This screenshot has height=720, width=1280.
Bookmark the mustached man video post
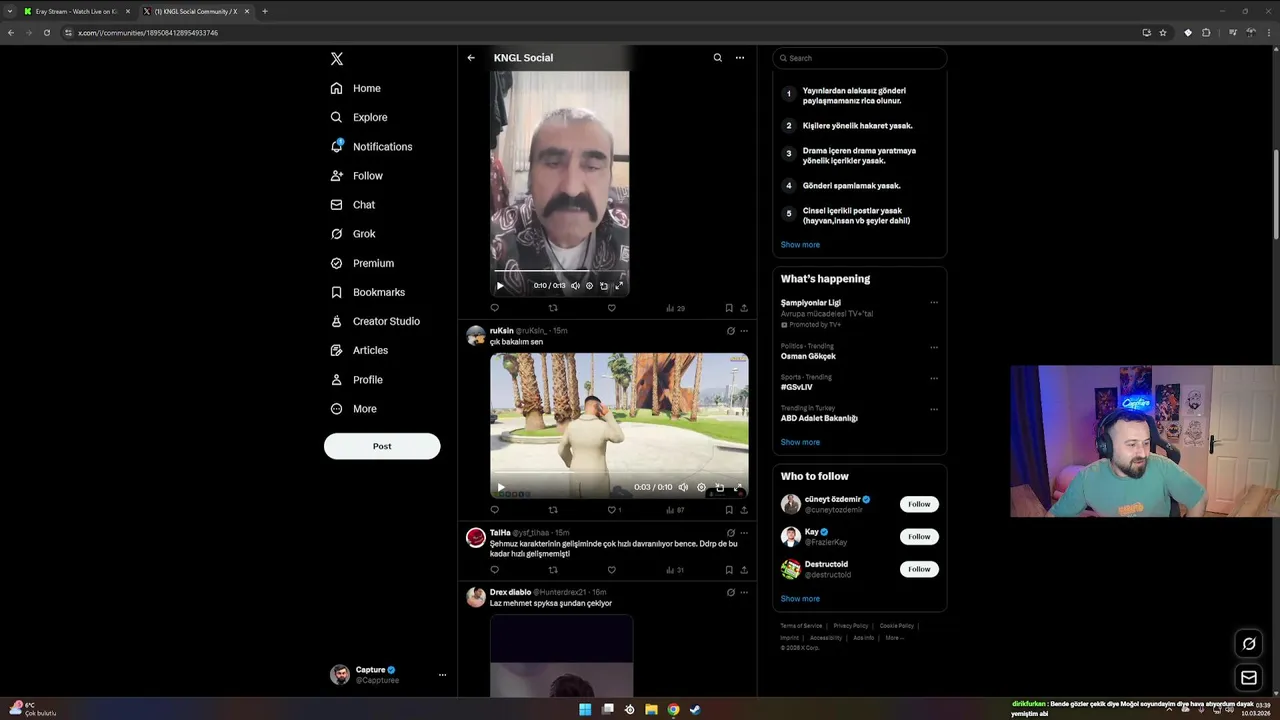point(729,308)
